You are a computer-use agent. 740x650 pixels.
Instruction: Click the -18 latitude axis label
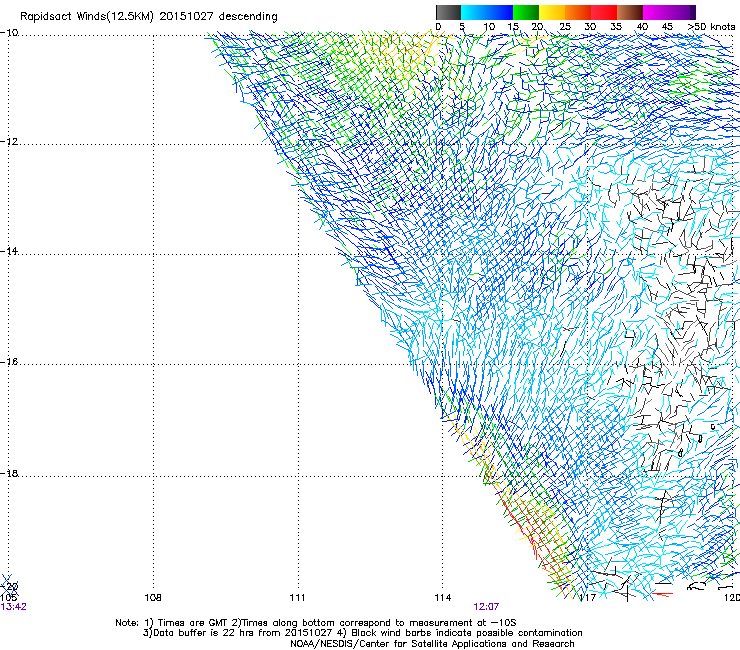[9, 473]
